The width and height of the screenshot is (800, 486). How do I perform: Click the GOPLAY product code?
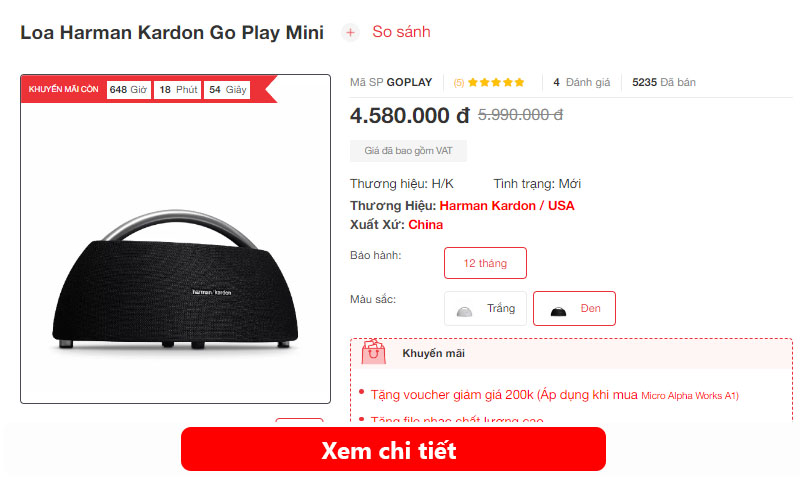[409, 82]
